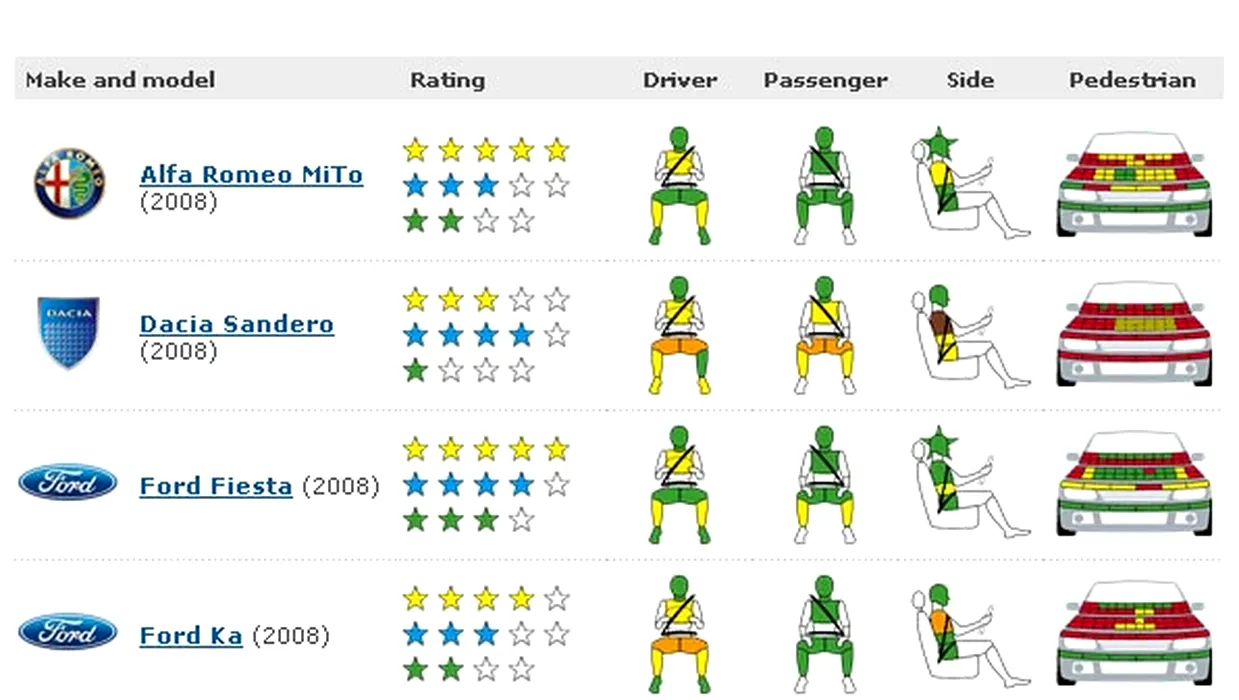Screen dimensions: 1239x700
Task: Open the Ford Fiesta link
Action: click(216, 487)
